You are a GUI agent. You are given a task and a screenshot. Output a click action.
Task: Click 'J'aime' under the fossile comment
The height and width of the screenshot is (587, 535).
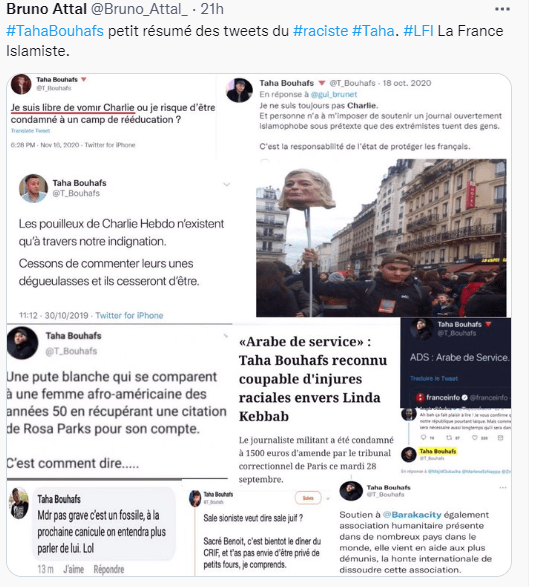73,569
